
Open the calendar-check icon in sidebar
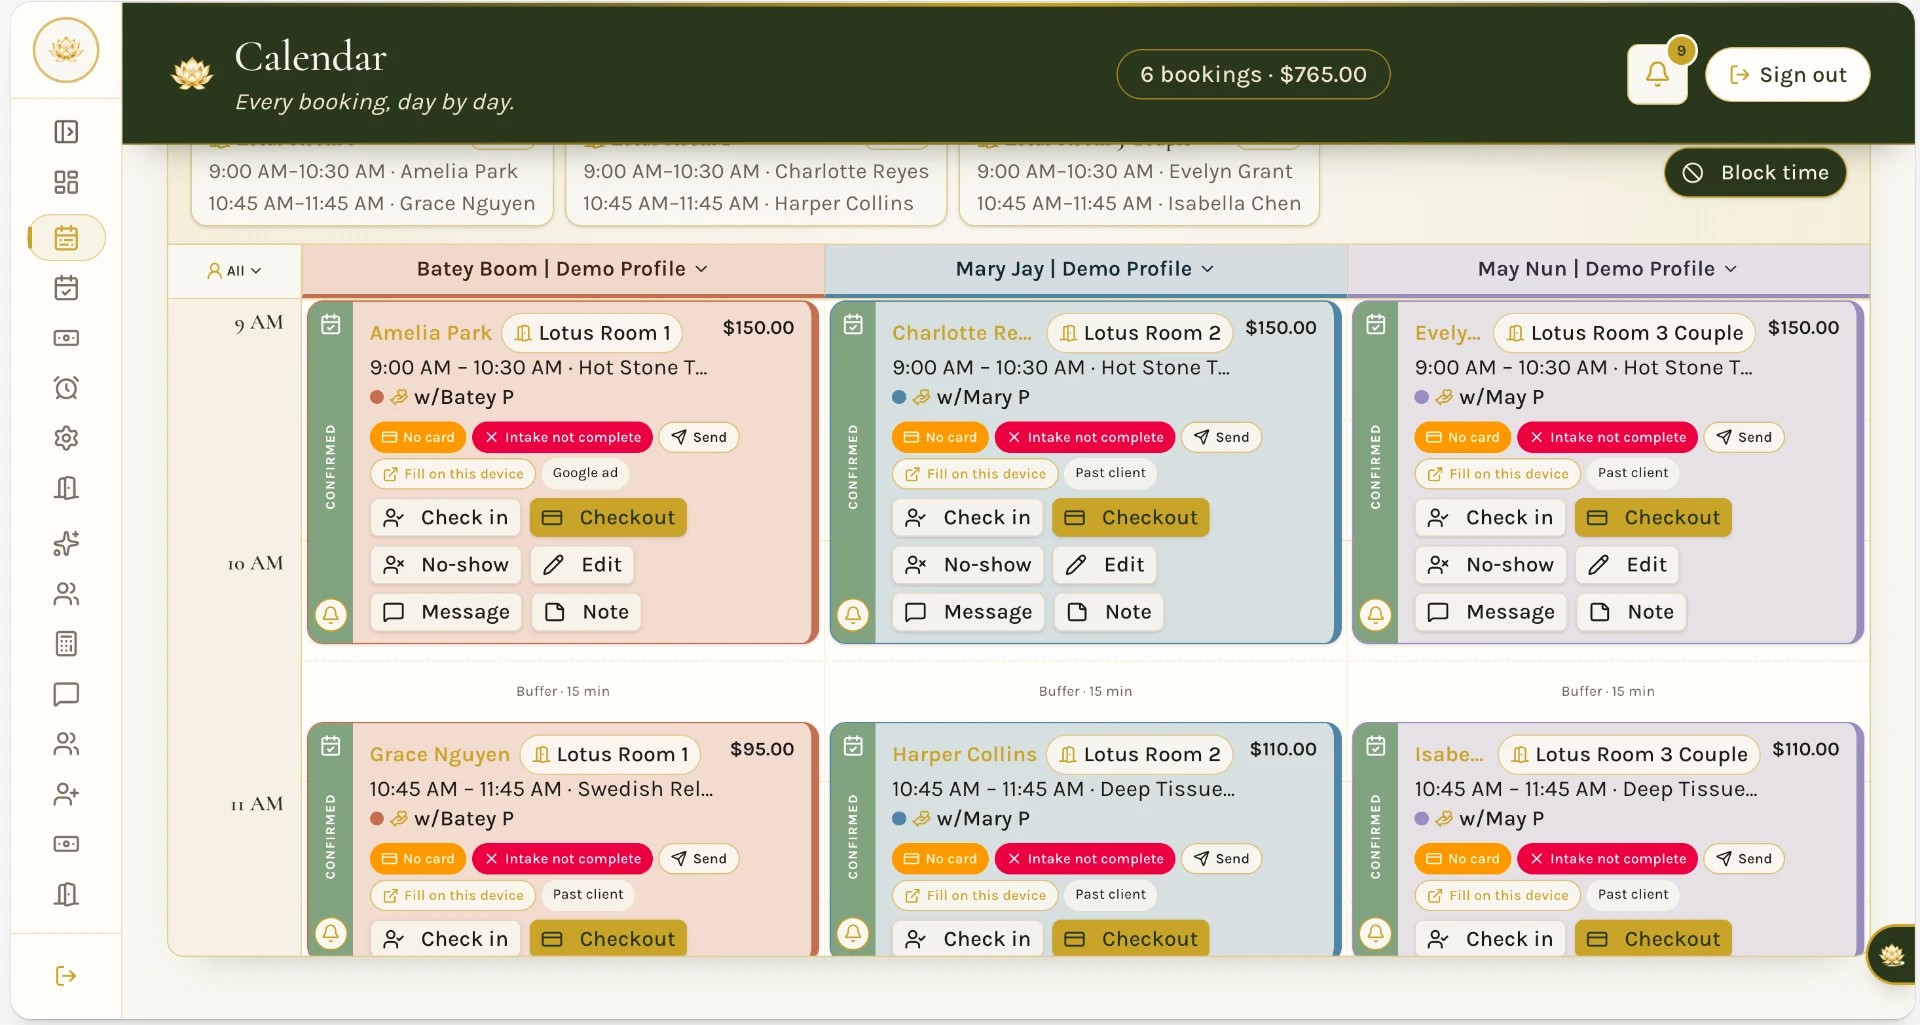[66, 288]
